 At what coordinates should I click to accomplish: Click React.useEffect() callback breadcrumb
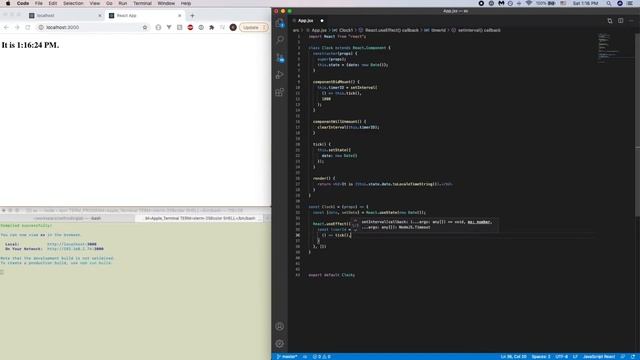[391, 30]
